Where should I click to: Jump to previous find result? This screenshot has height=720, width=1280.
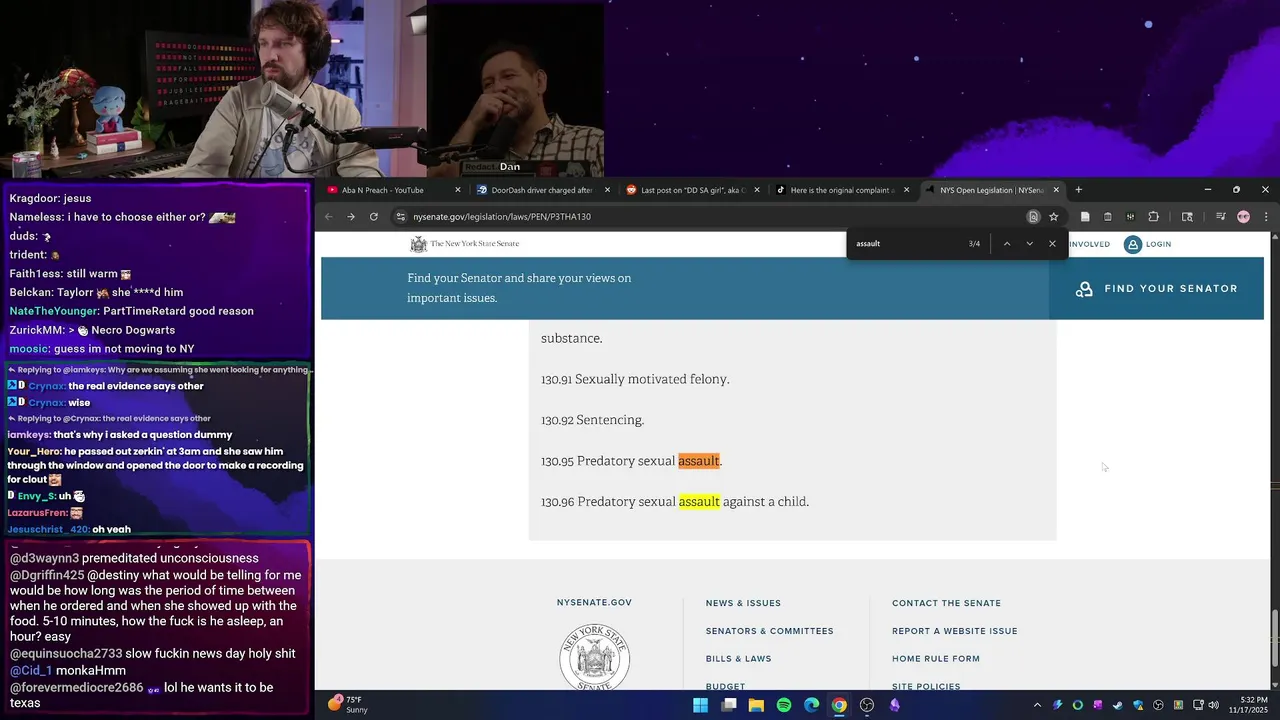coord(1007,244)
